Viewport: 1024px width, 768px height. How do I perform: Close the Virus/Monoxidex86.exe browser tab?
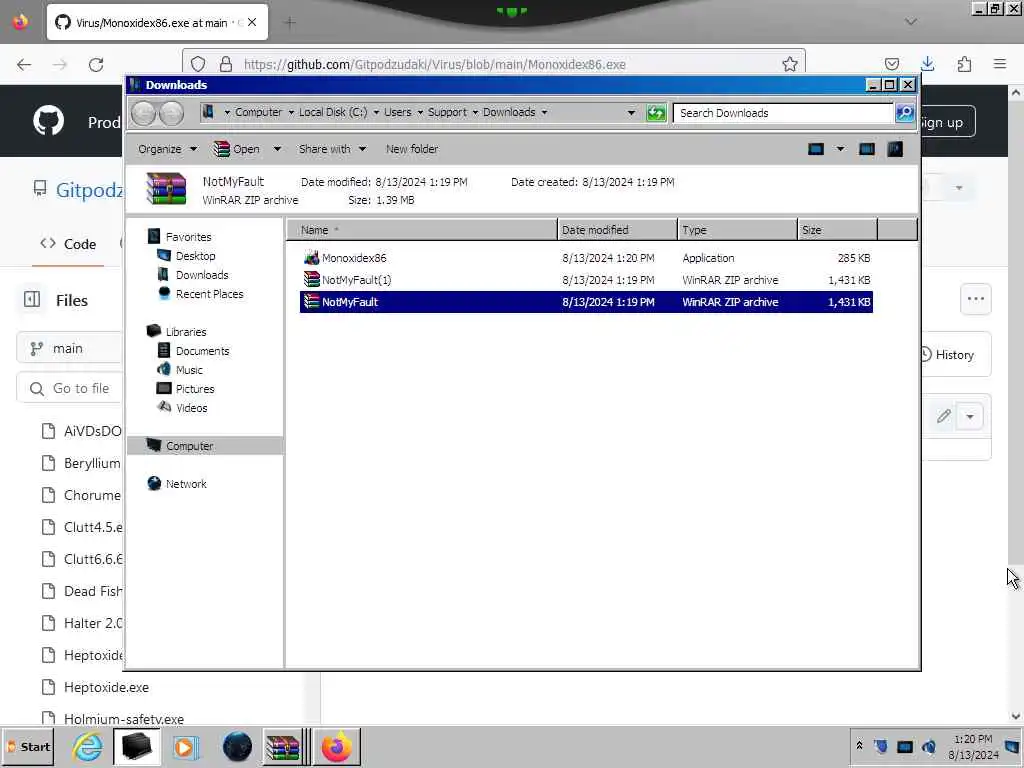[x=252, y=22]
